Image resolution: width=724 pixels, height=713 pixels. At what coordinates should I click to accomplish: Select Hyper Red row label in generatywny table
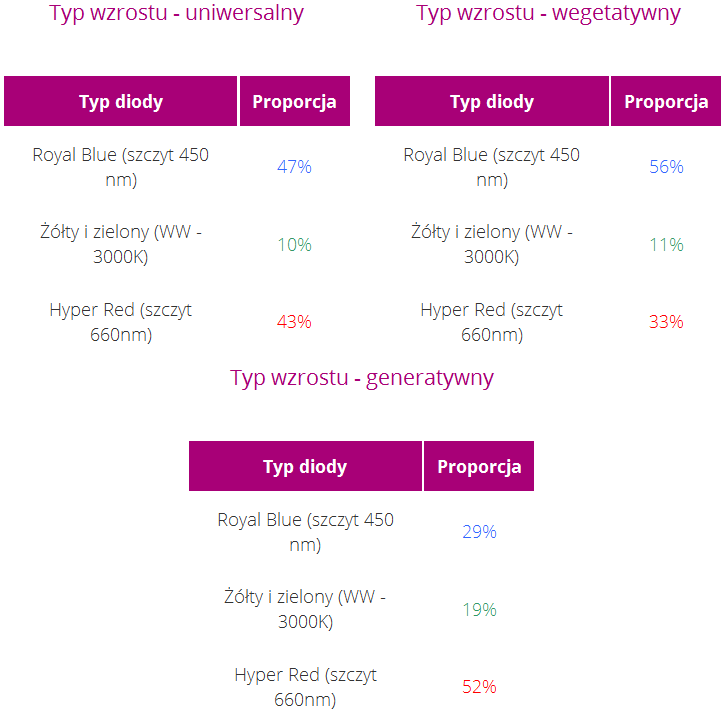306,687
